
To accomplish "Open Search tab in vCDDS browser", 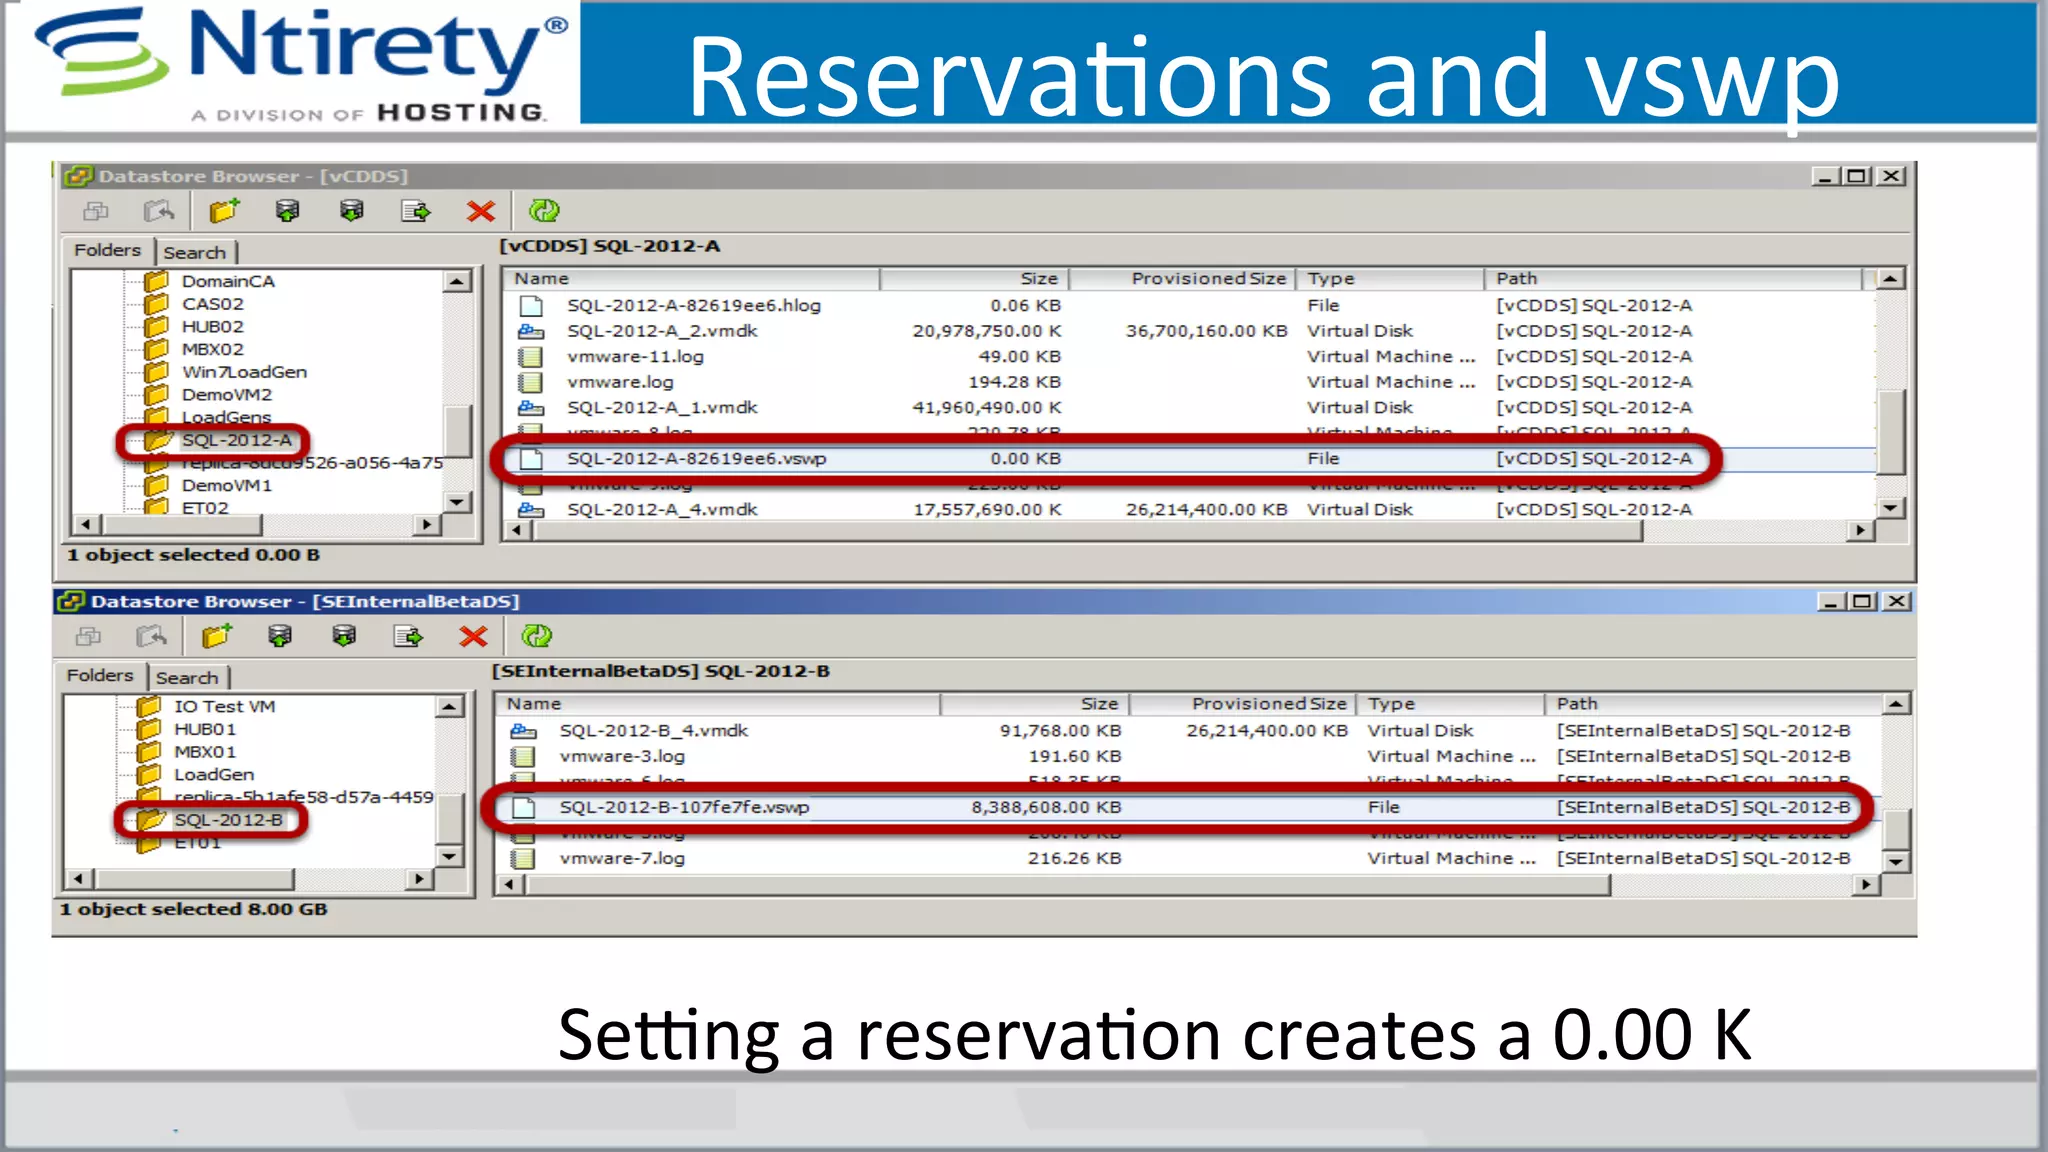I will [x=195, y=253].
